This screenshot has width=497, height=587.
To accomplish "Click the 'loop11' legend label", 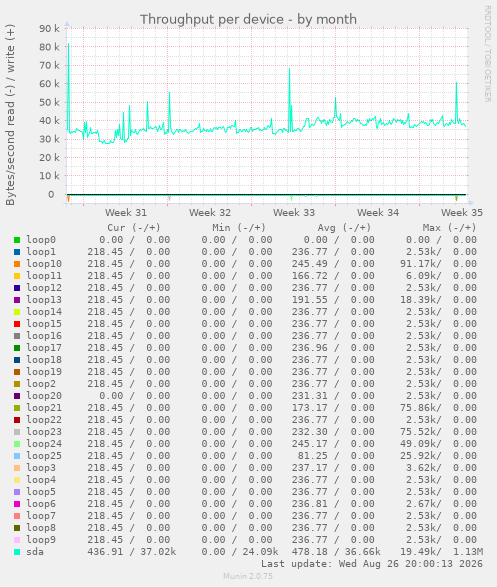I will click(44, 276).
